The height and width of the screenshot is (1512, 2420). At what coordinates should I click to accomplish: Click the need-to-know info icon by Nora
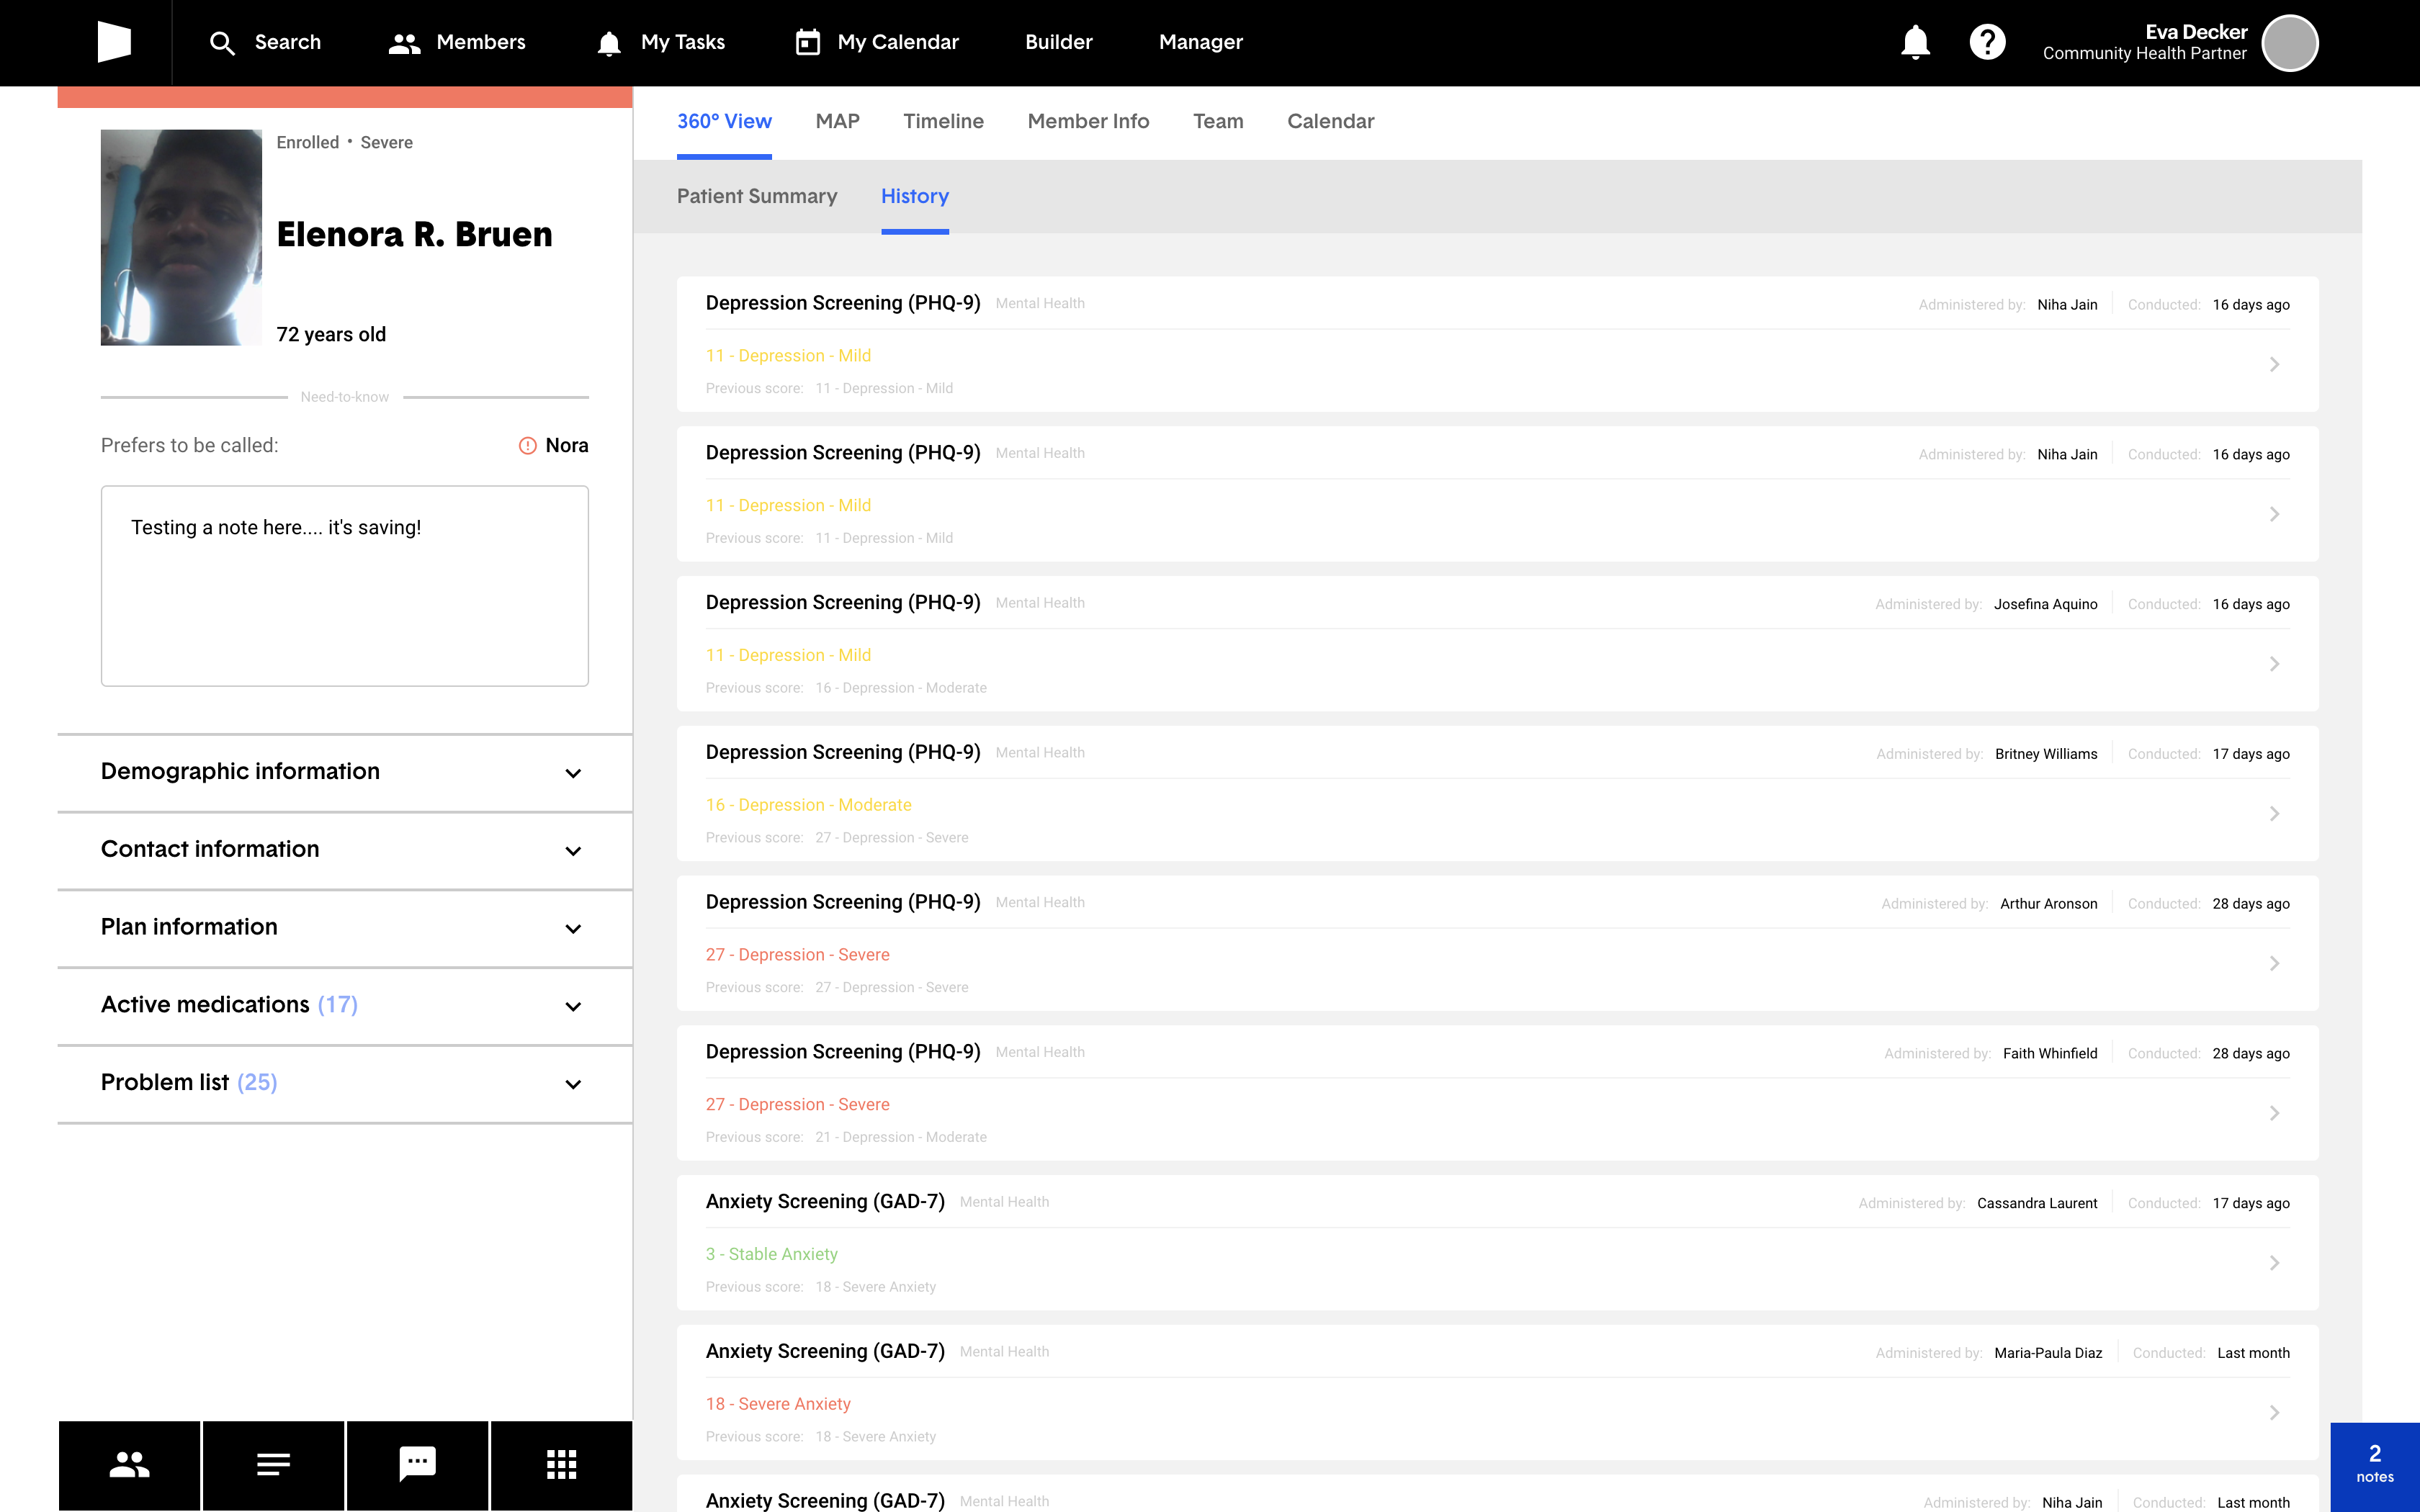click(x=526, y=446)
